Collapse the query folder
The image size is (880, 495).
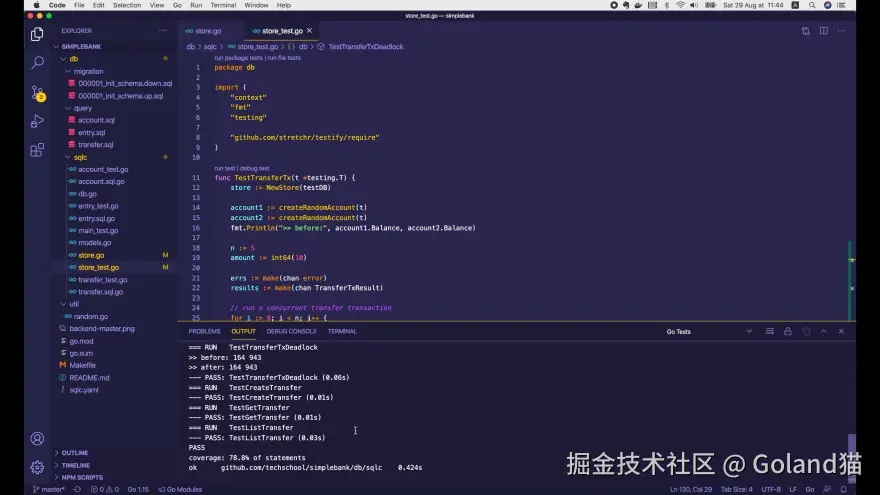click(68, 108)
